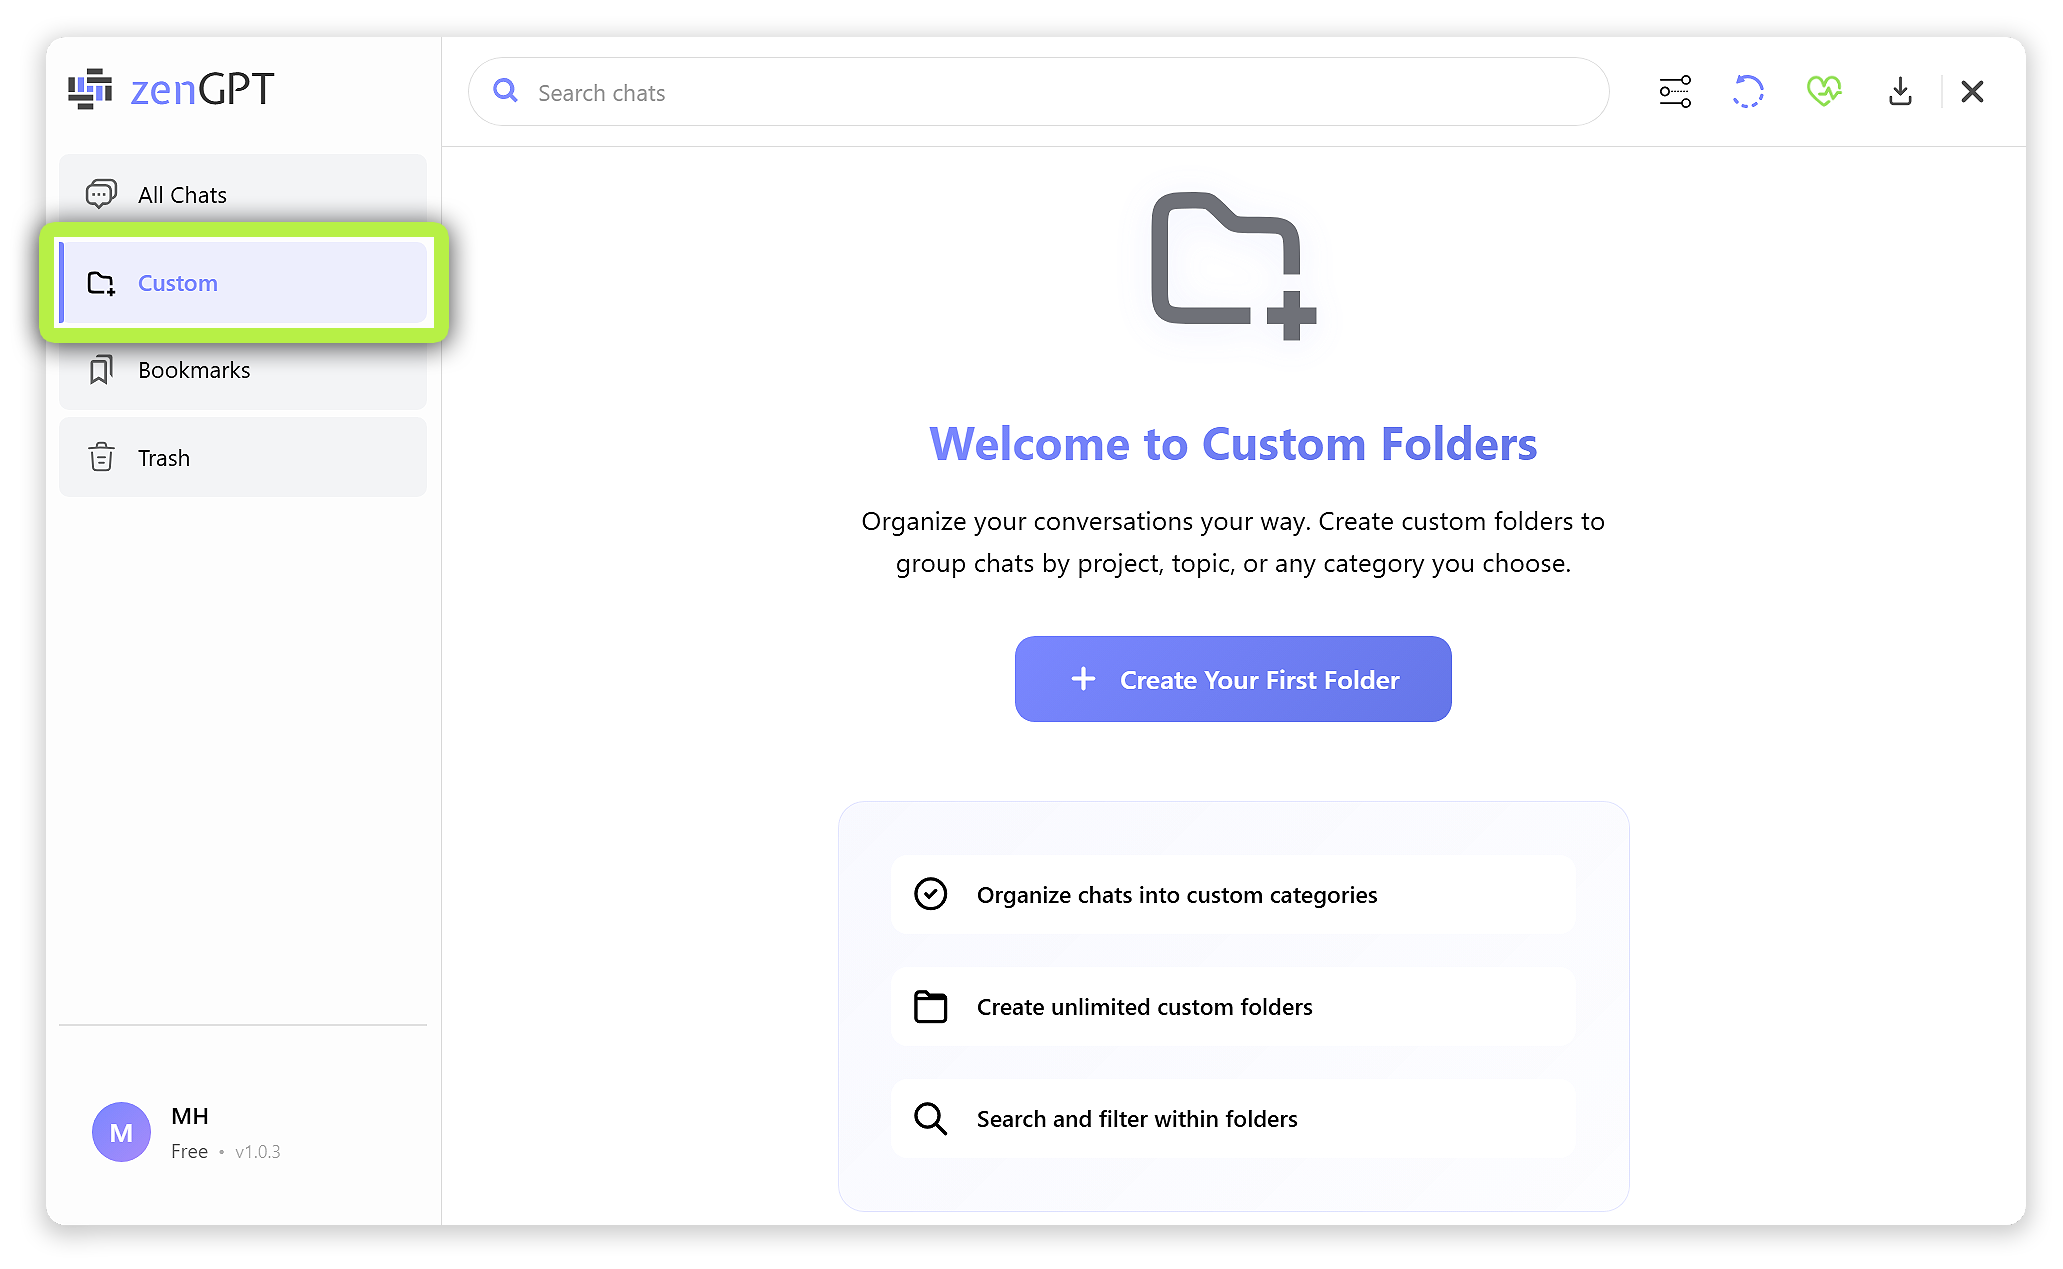View deleted chats in Trash
The width and height of the screenshot is (2063, 1269).
163,457
